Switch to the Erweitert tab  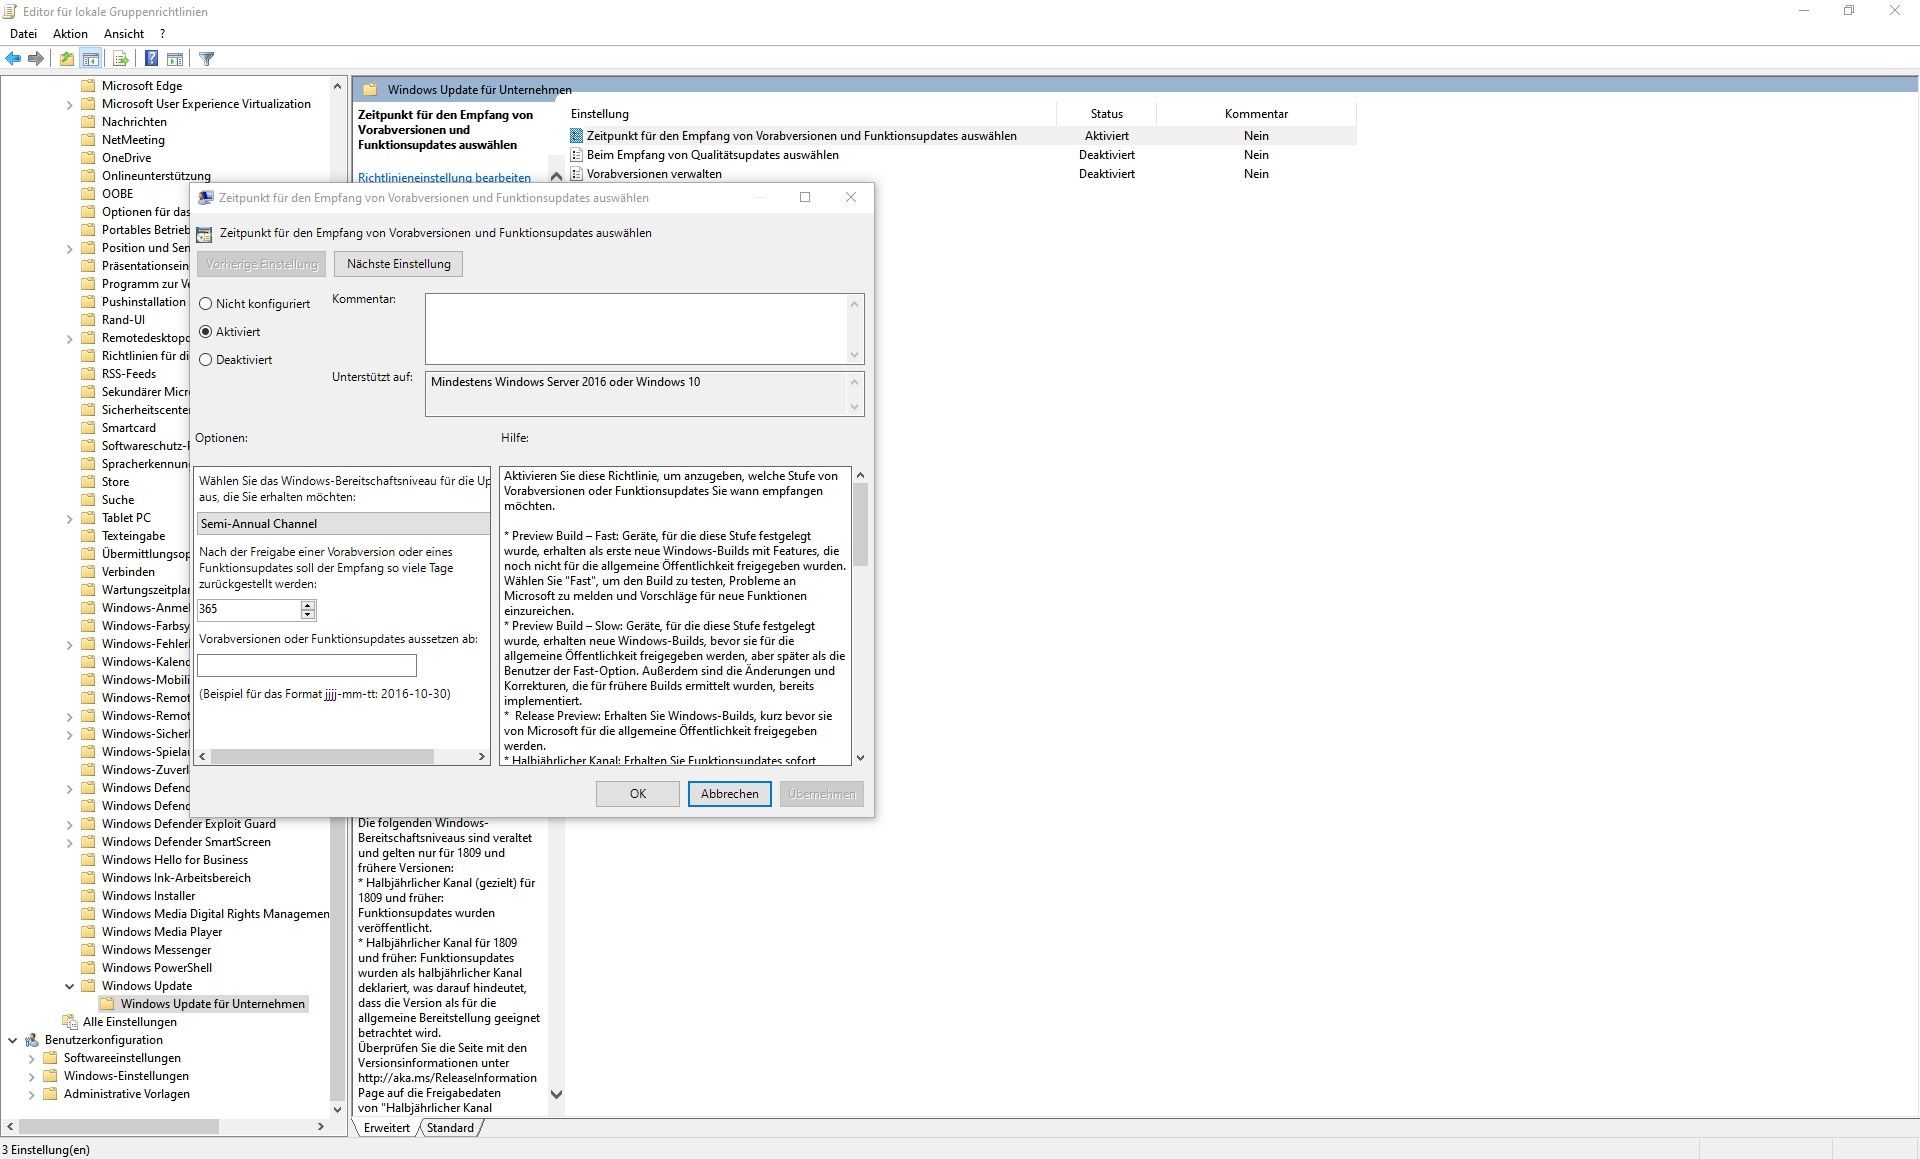pos(387,1128)
